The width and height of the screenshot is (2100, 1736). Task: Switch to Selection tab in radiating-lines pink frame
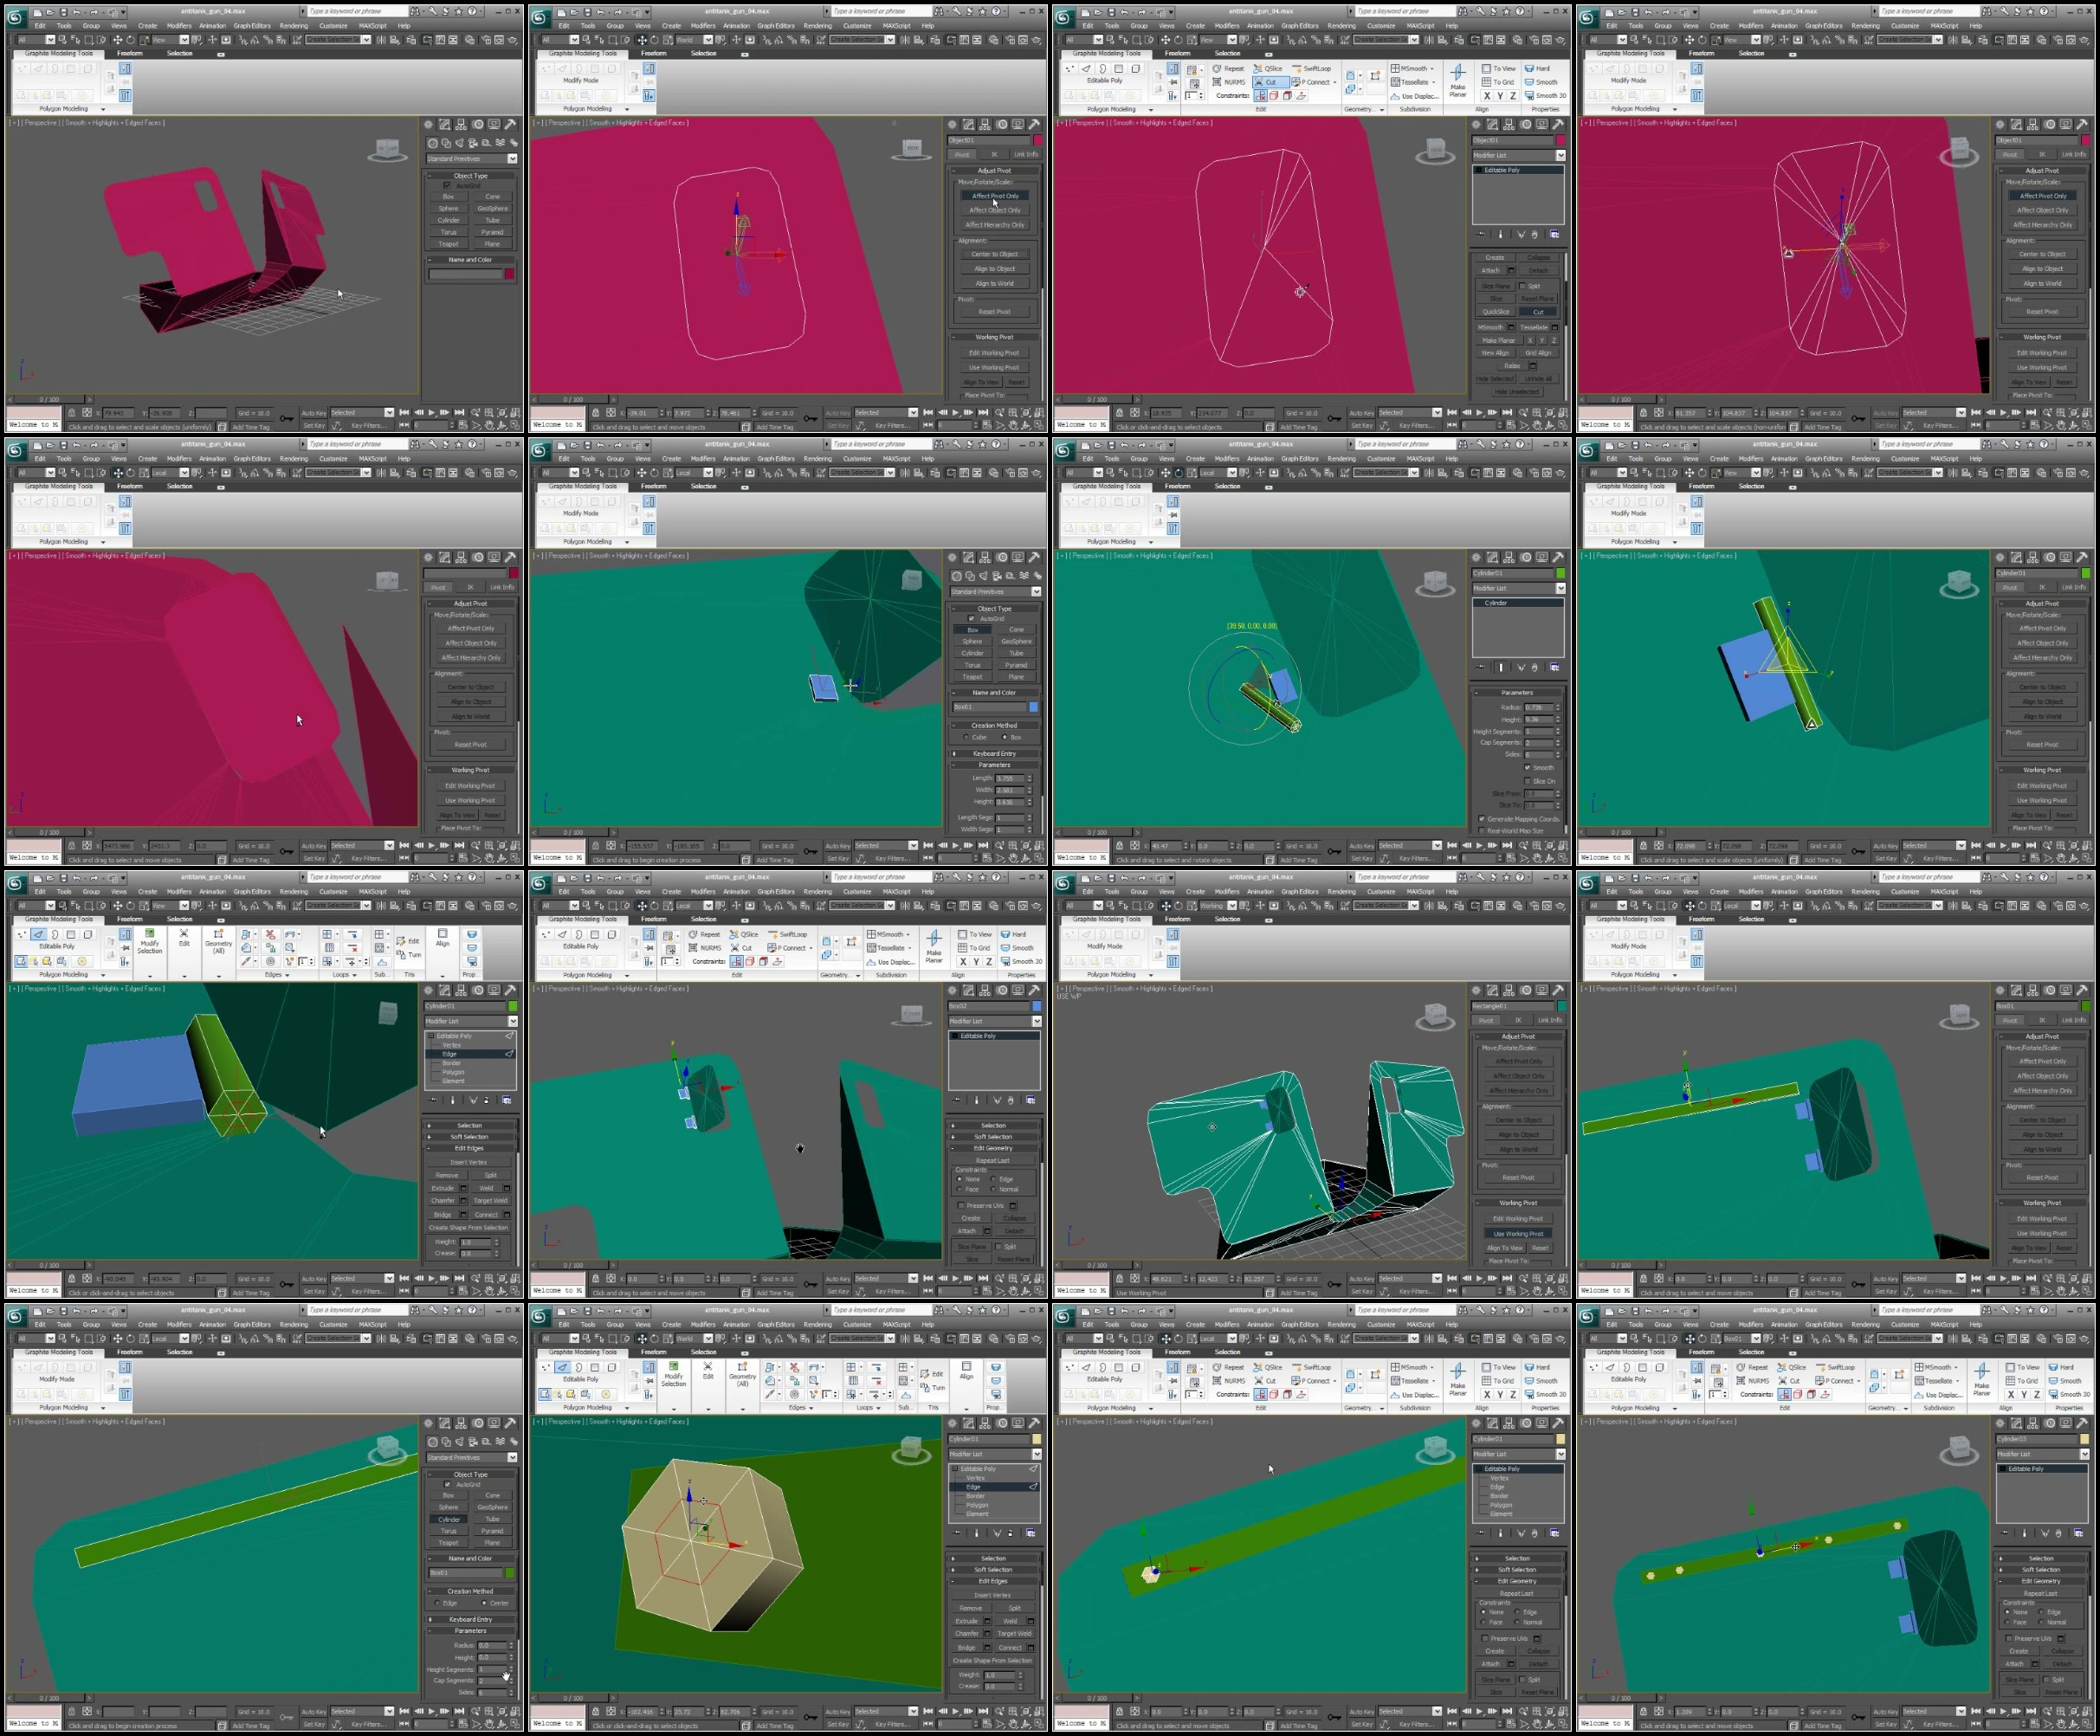coord(1751,53)
